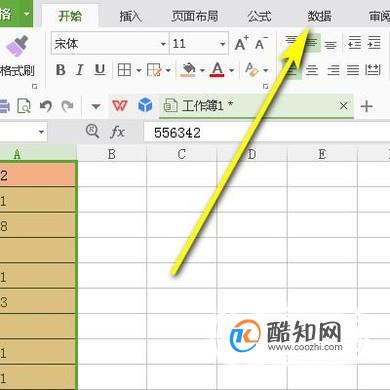Click the fx insert function icon
This screenshot has width=390, height=390.
117,132
